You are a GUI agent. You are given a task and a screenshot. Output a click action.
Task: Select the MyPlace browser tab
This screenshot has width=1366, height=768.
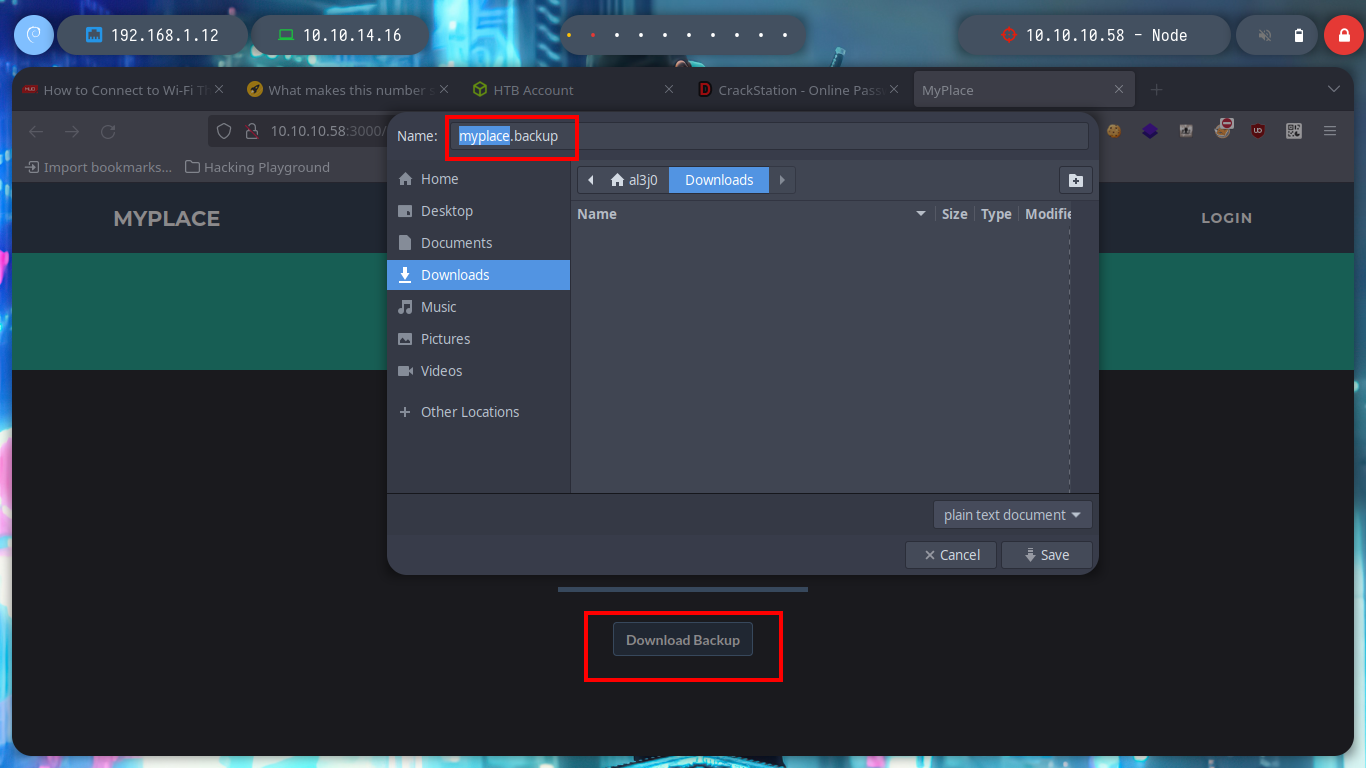(x=1022, y=90)
